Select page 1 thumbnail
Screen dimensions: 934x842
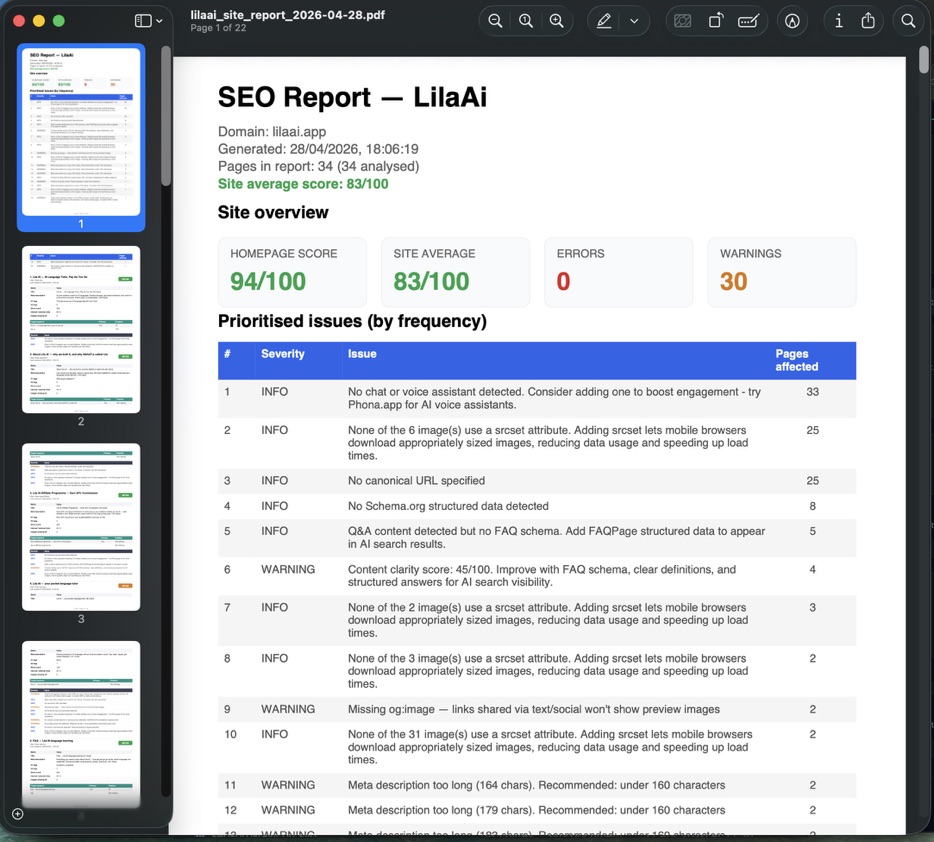click(x=81, y=132)
